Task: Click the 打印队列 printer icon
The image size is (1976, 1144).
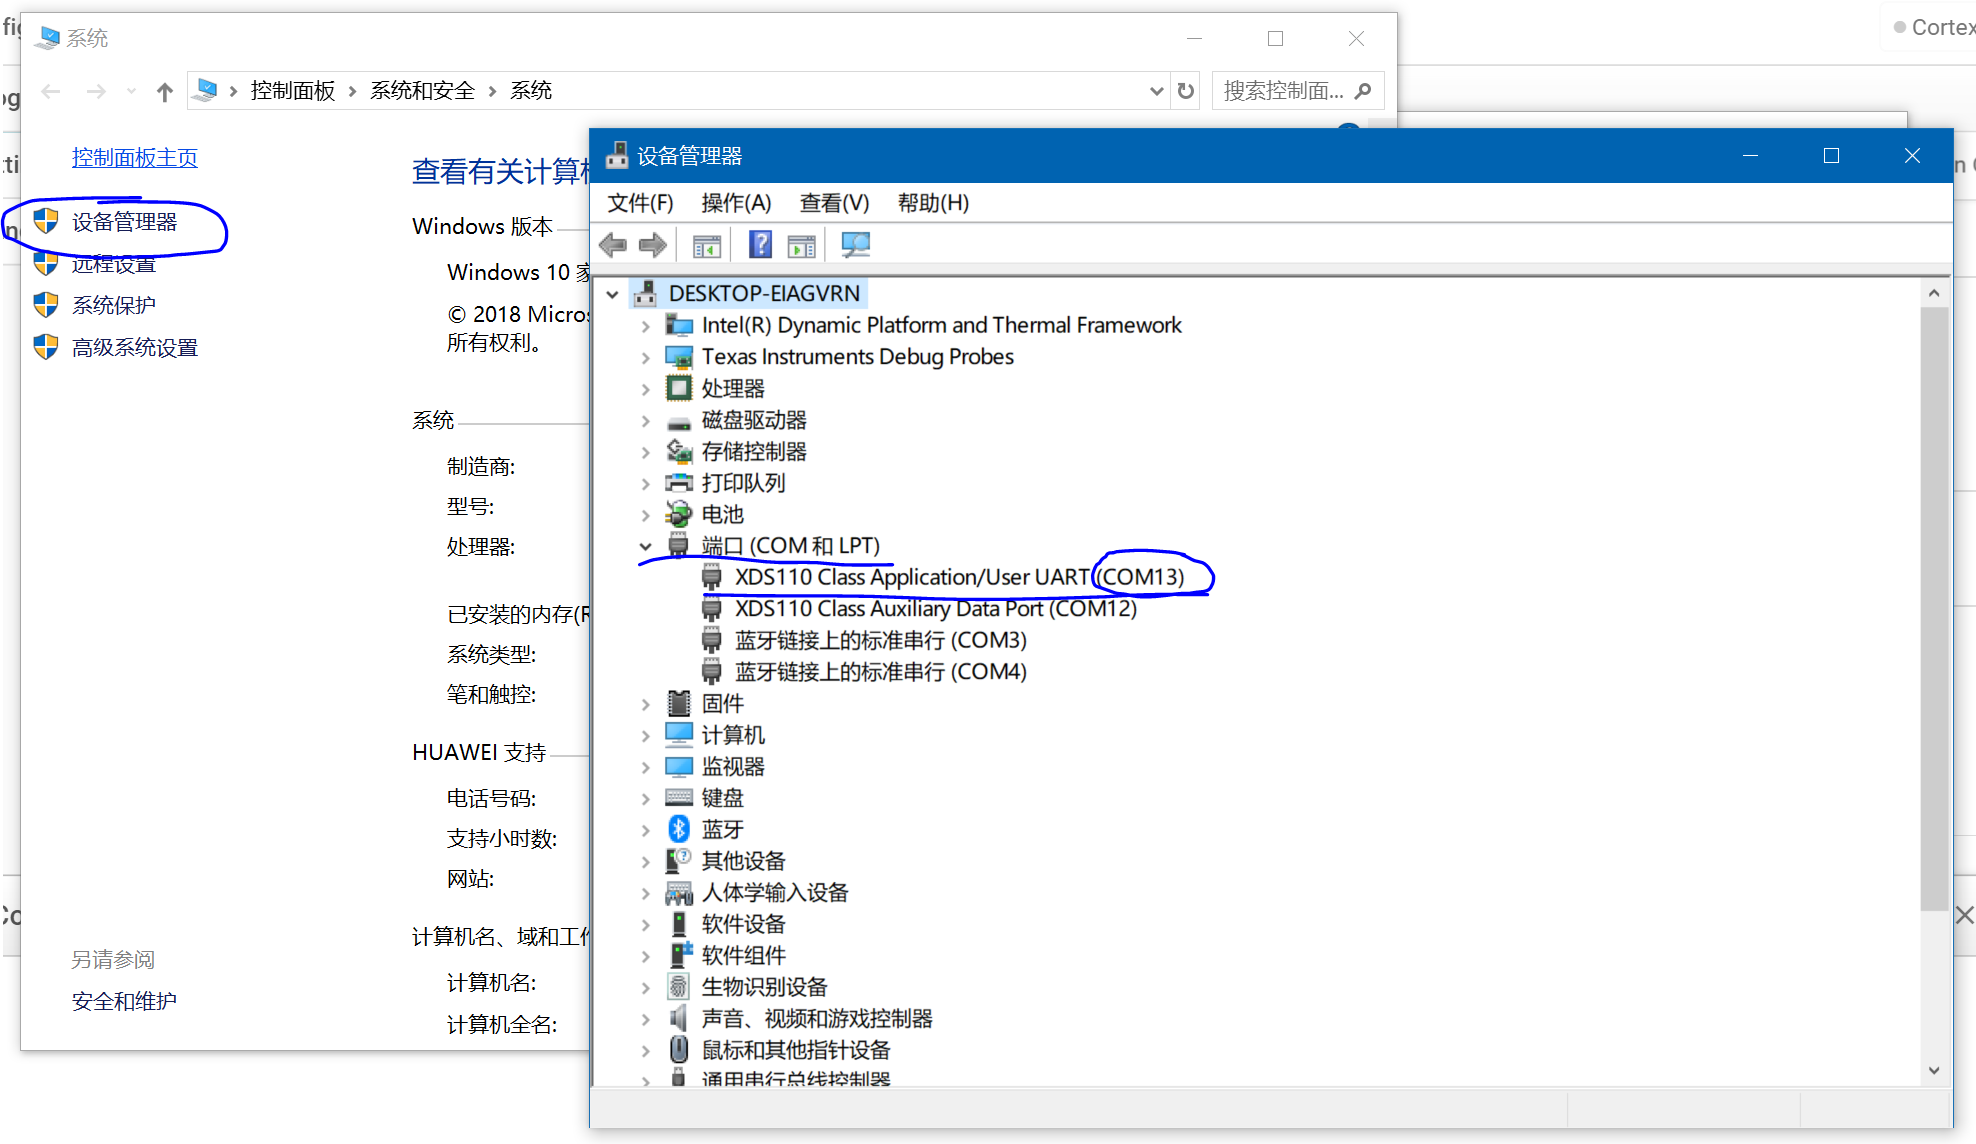Action: click(x=679, y=483)
